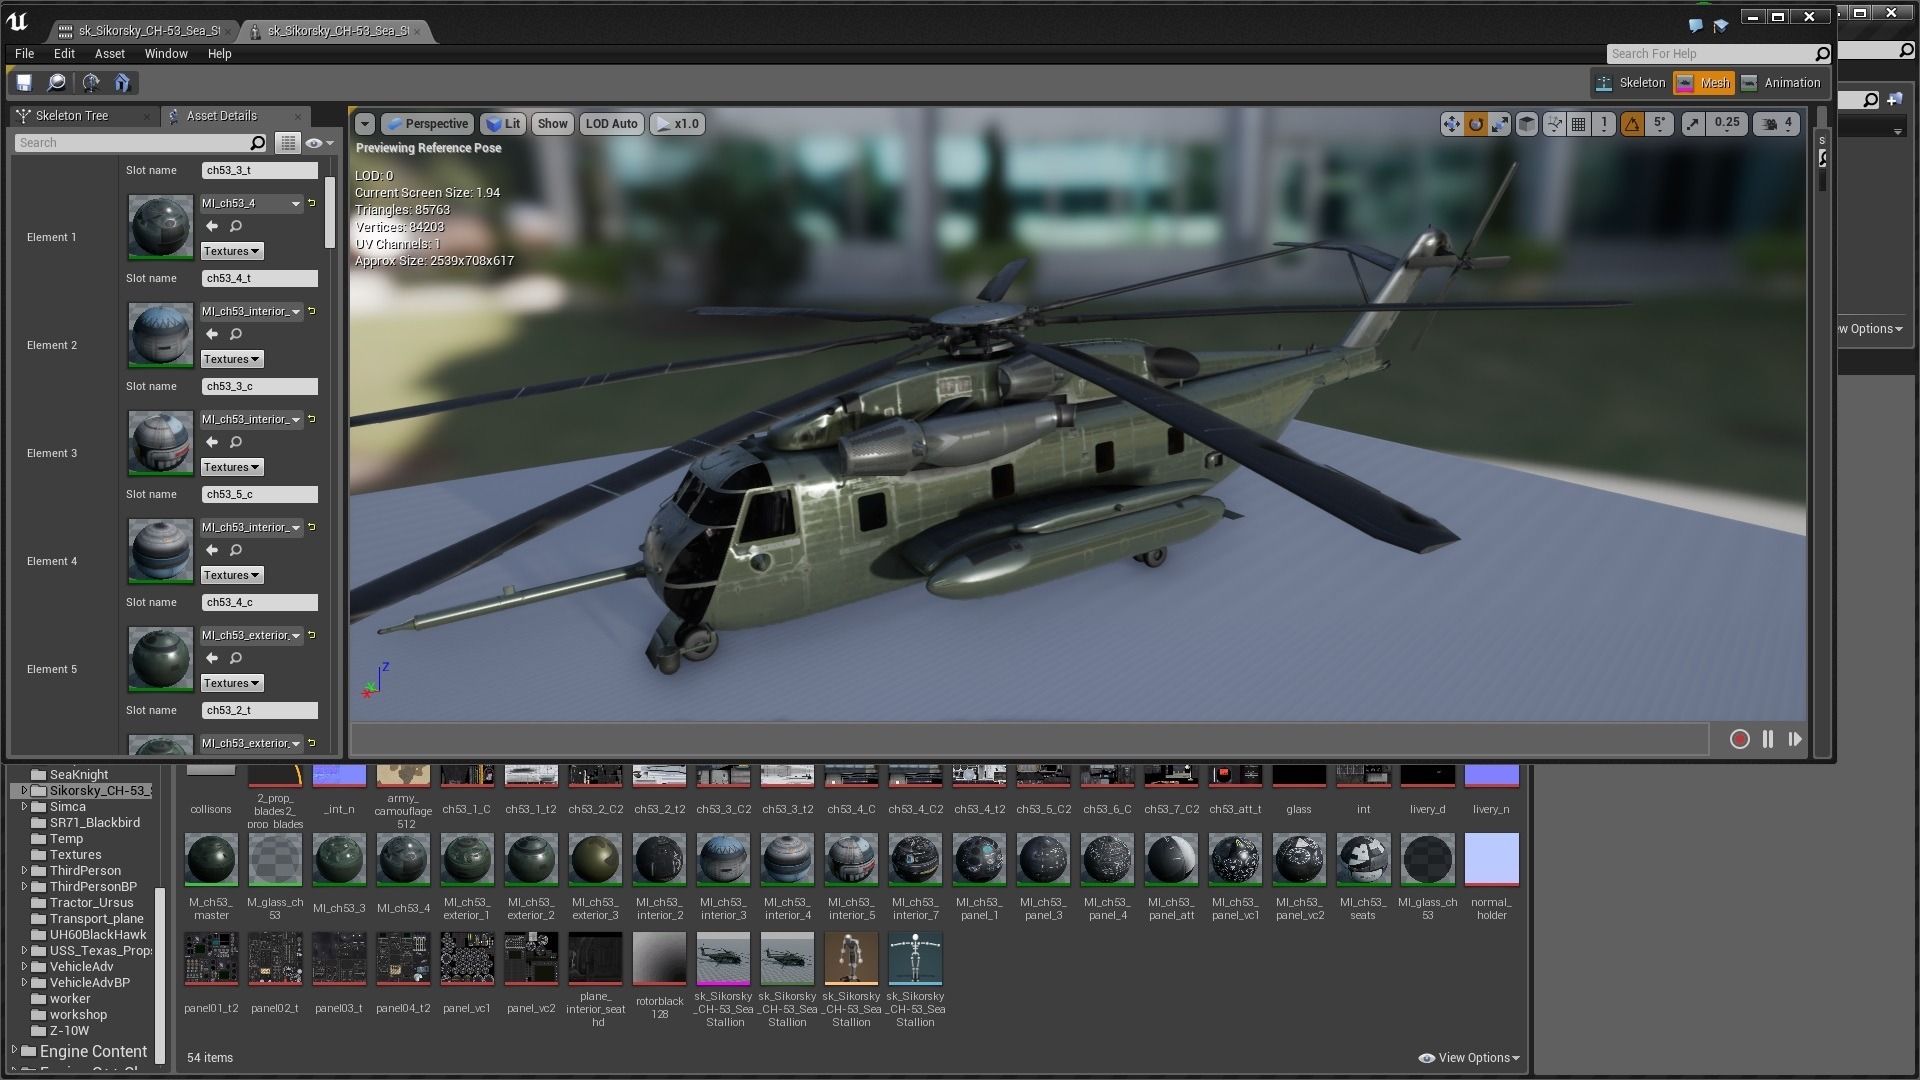Viewport: 1920px width, 1080px height.
Task: Browse to Element 2 material with magnifier
Action: click(236, 335)
